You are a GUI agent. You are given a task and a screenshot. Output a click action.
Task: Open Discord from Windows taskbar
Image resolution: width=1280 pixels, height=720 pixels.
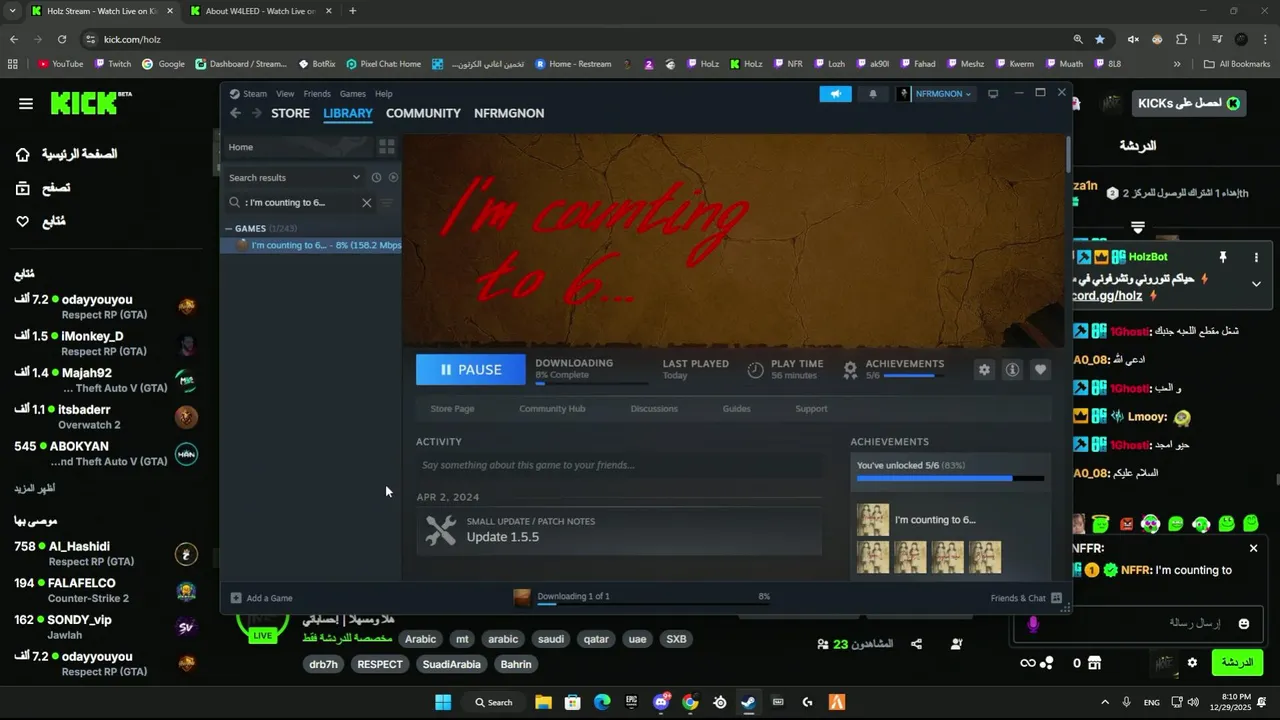(x=661, y=702)
